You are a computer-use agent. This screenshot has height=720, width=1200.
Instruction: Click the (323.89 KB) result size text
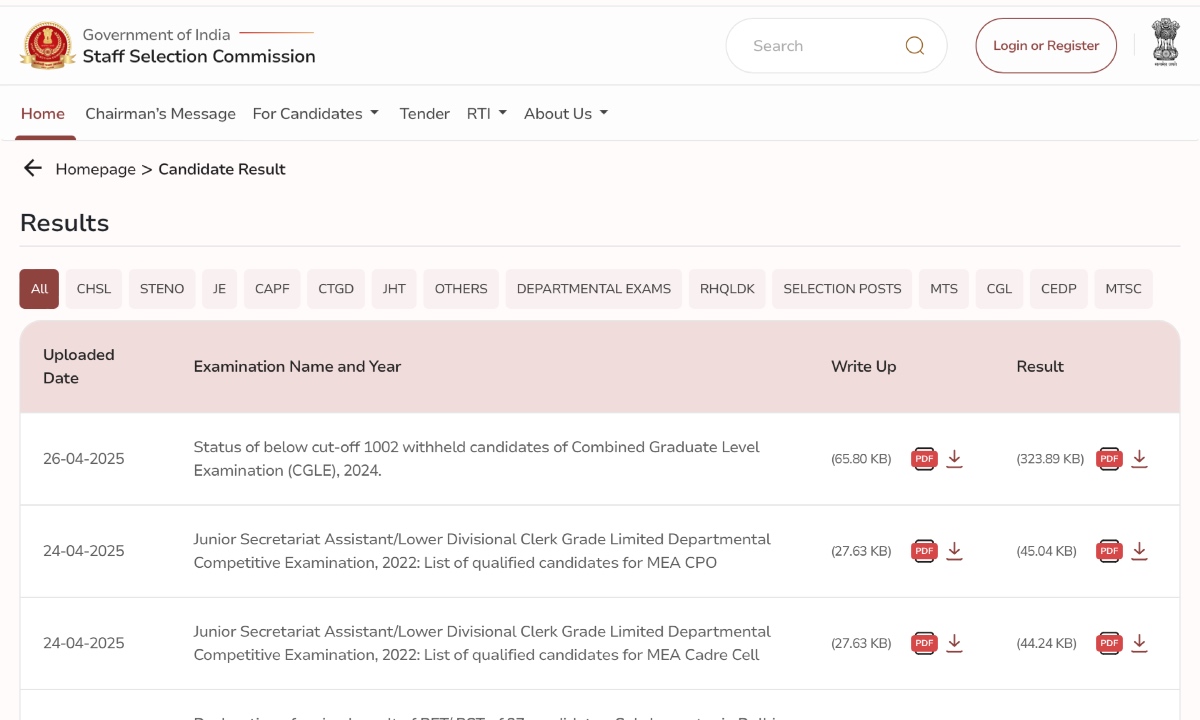pyautogui.click(x=1050, y=459)
